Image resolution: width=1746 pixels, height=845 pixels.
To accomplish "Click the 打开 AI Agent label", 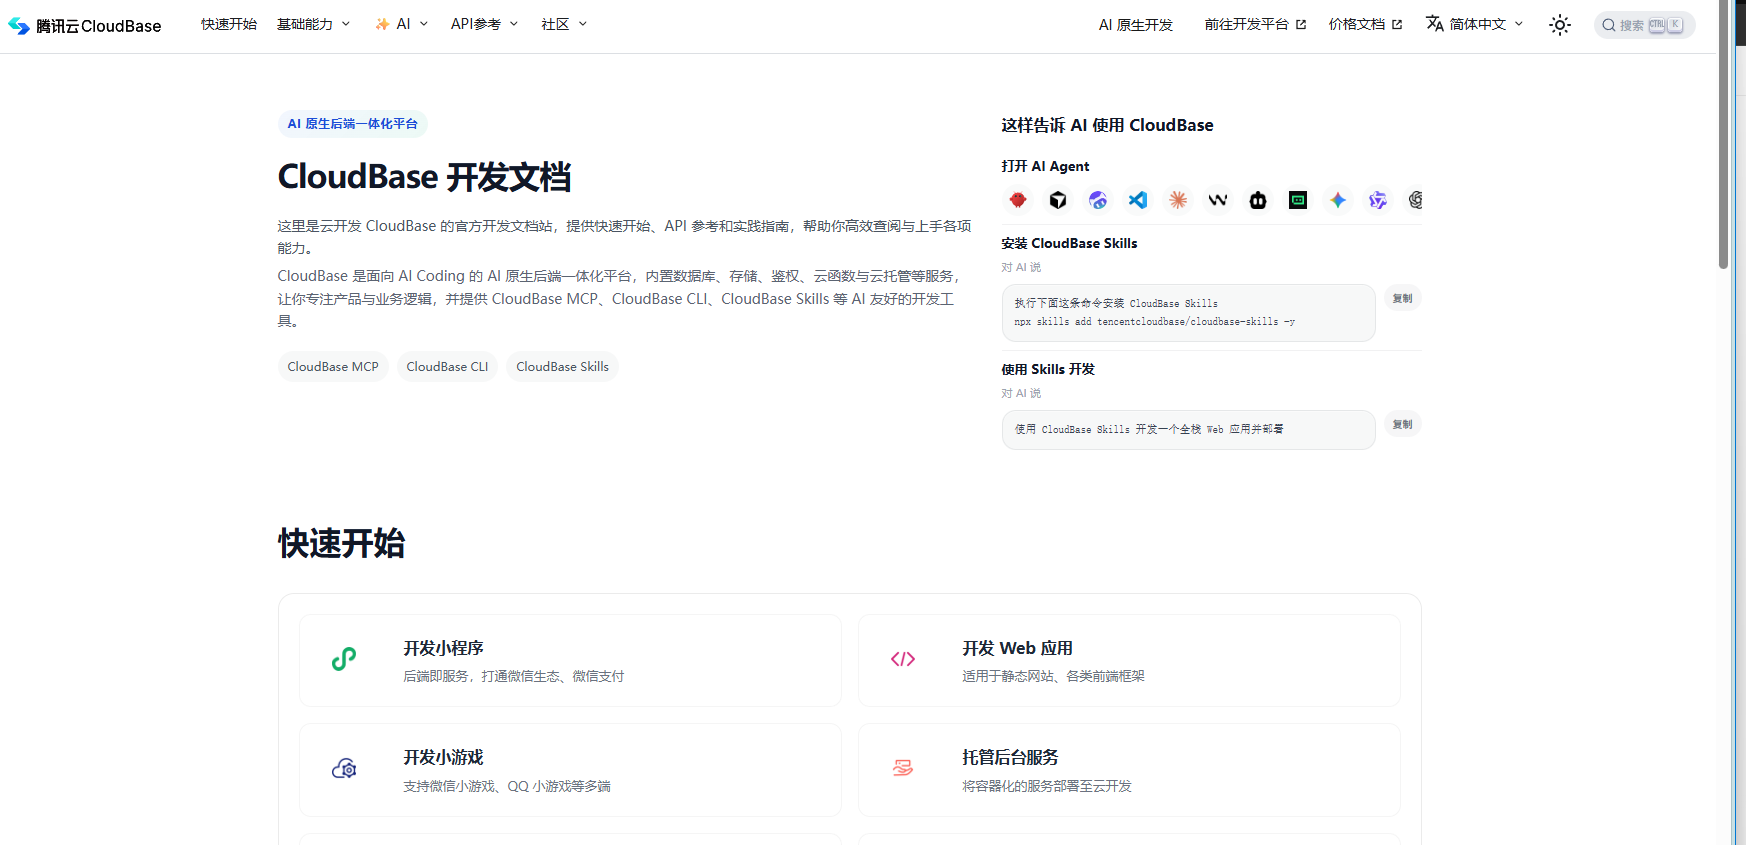I will tap(1045, 166).
